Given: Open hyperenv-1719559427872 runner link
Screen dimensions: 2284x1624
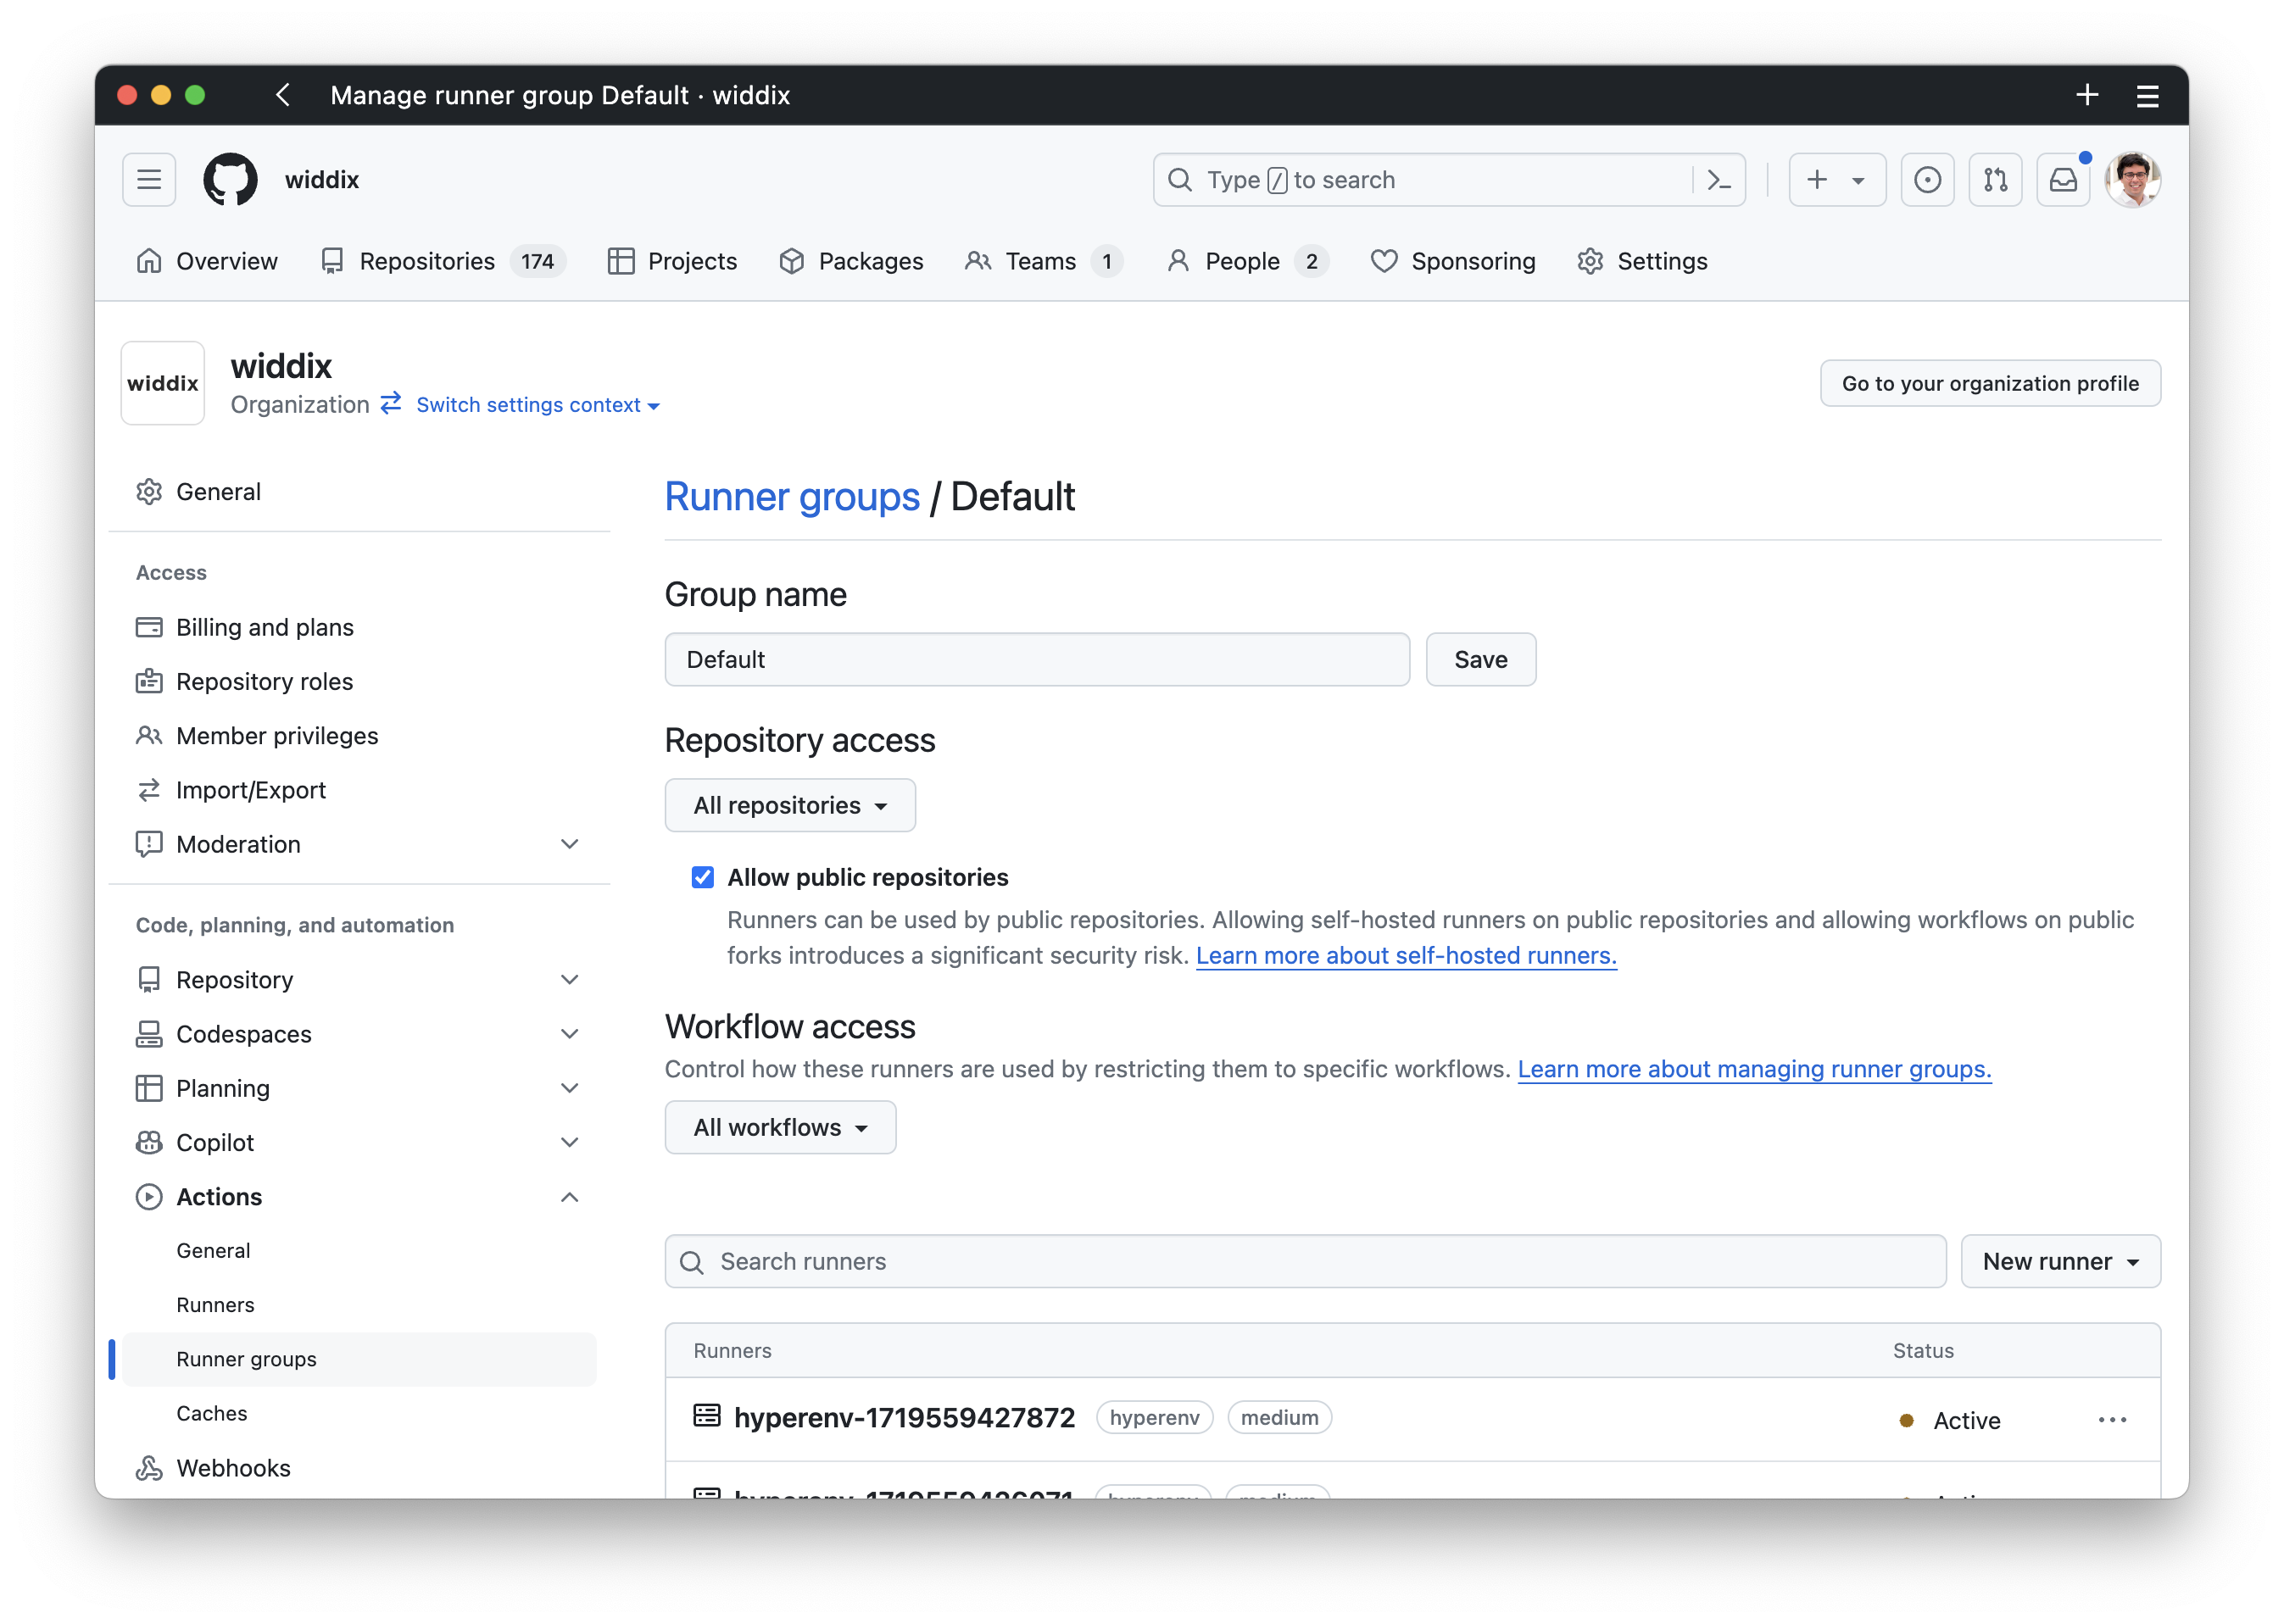Looking at the screenshot, I should pyautogui.click(x=904, y=1417).
